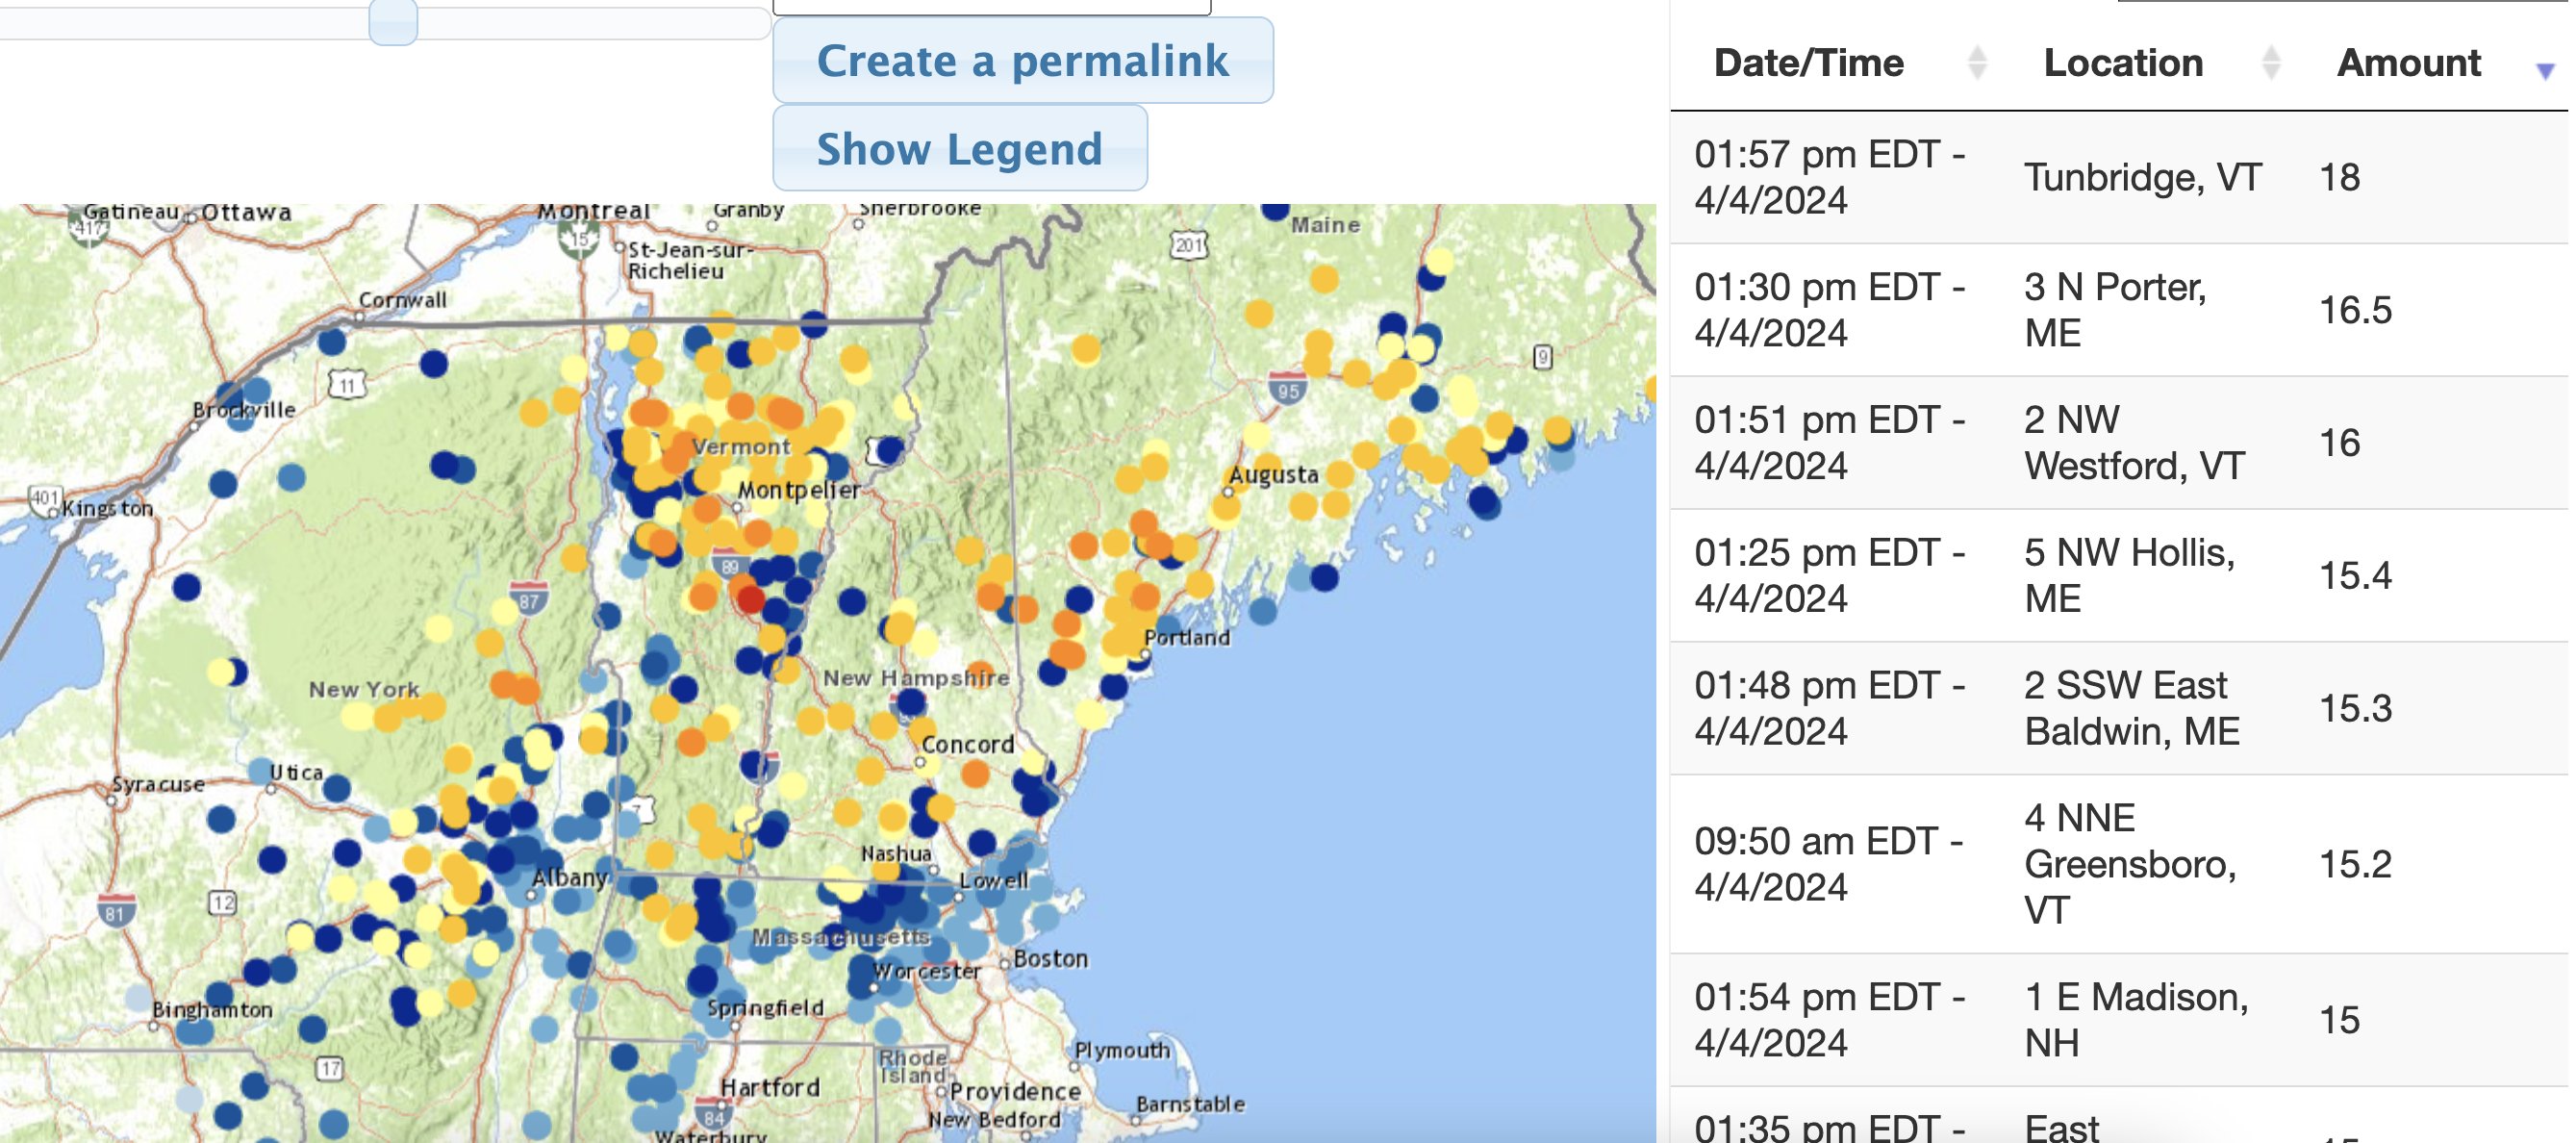Click the Interstate 81 shield near Binghamton

coord(115,910)
